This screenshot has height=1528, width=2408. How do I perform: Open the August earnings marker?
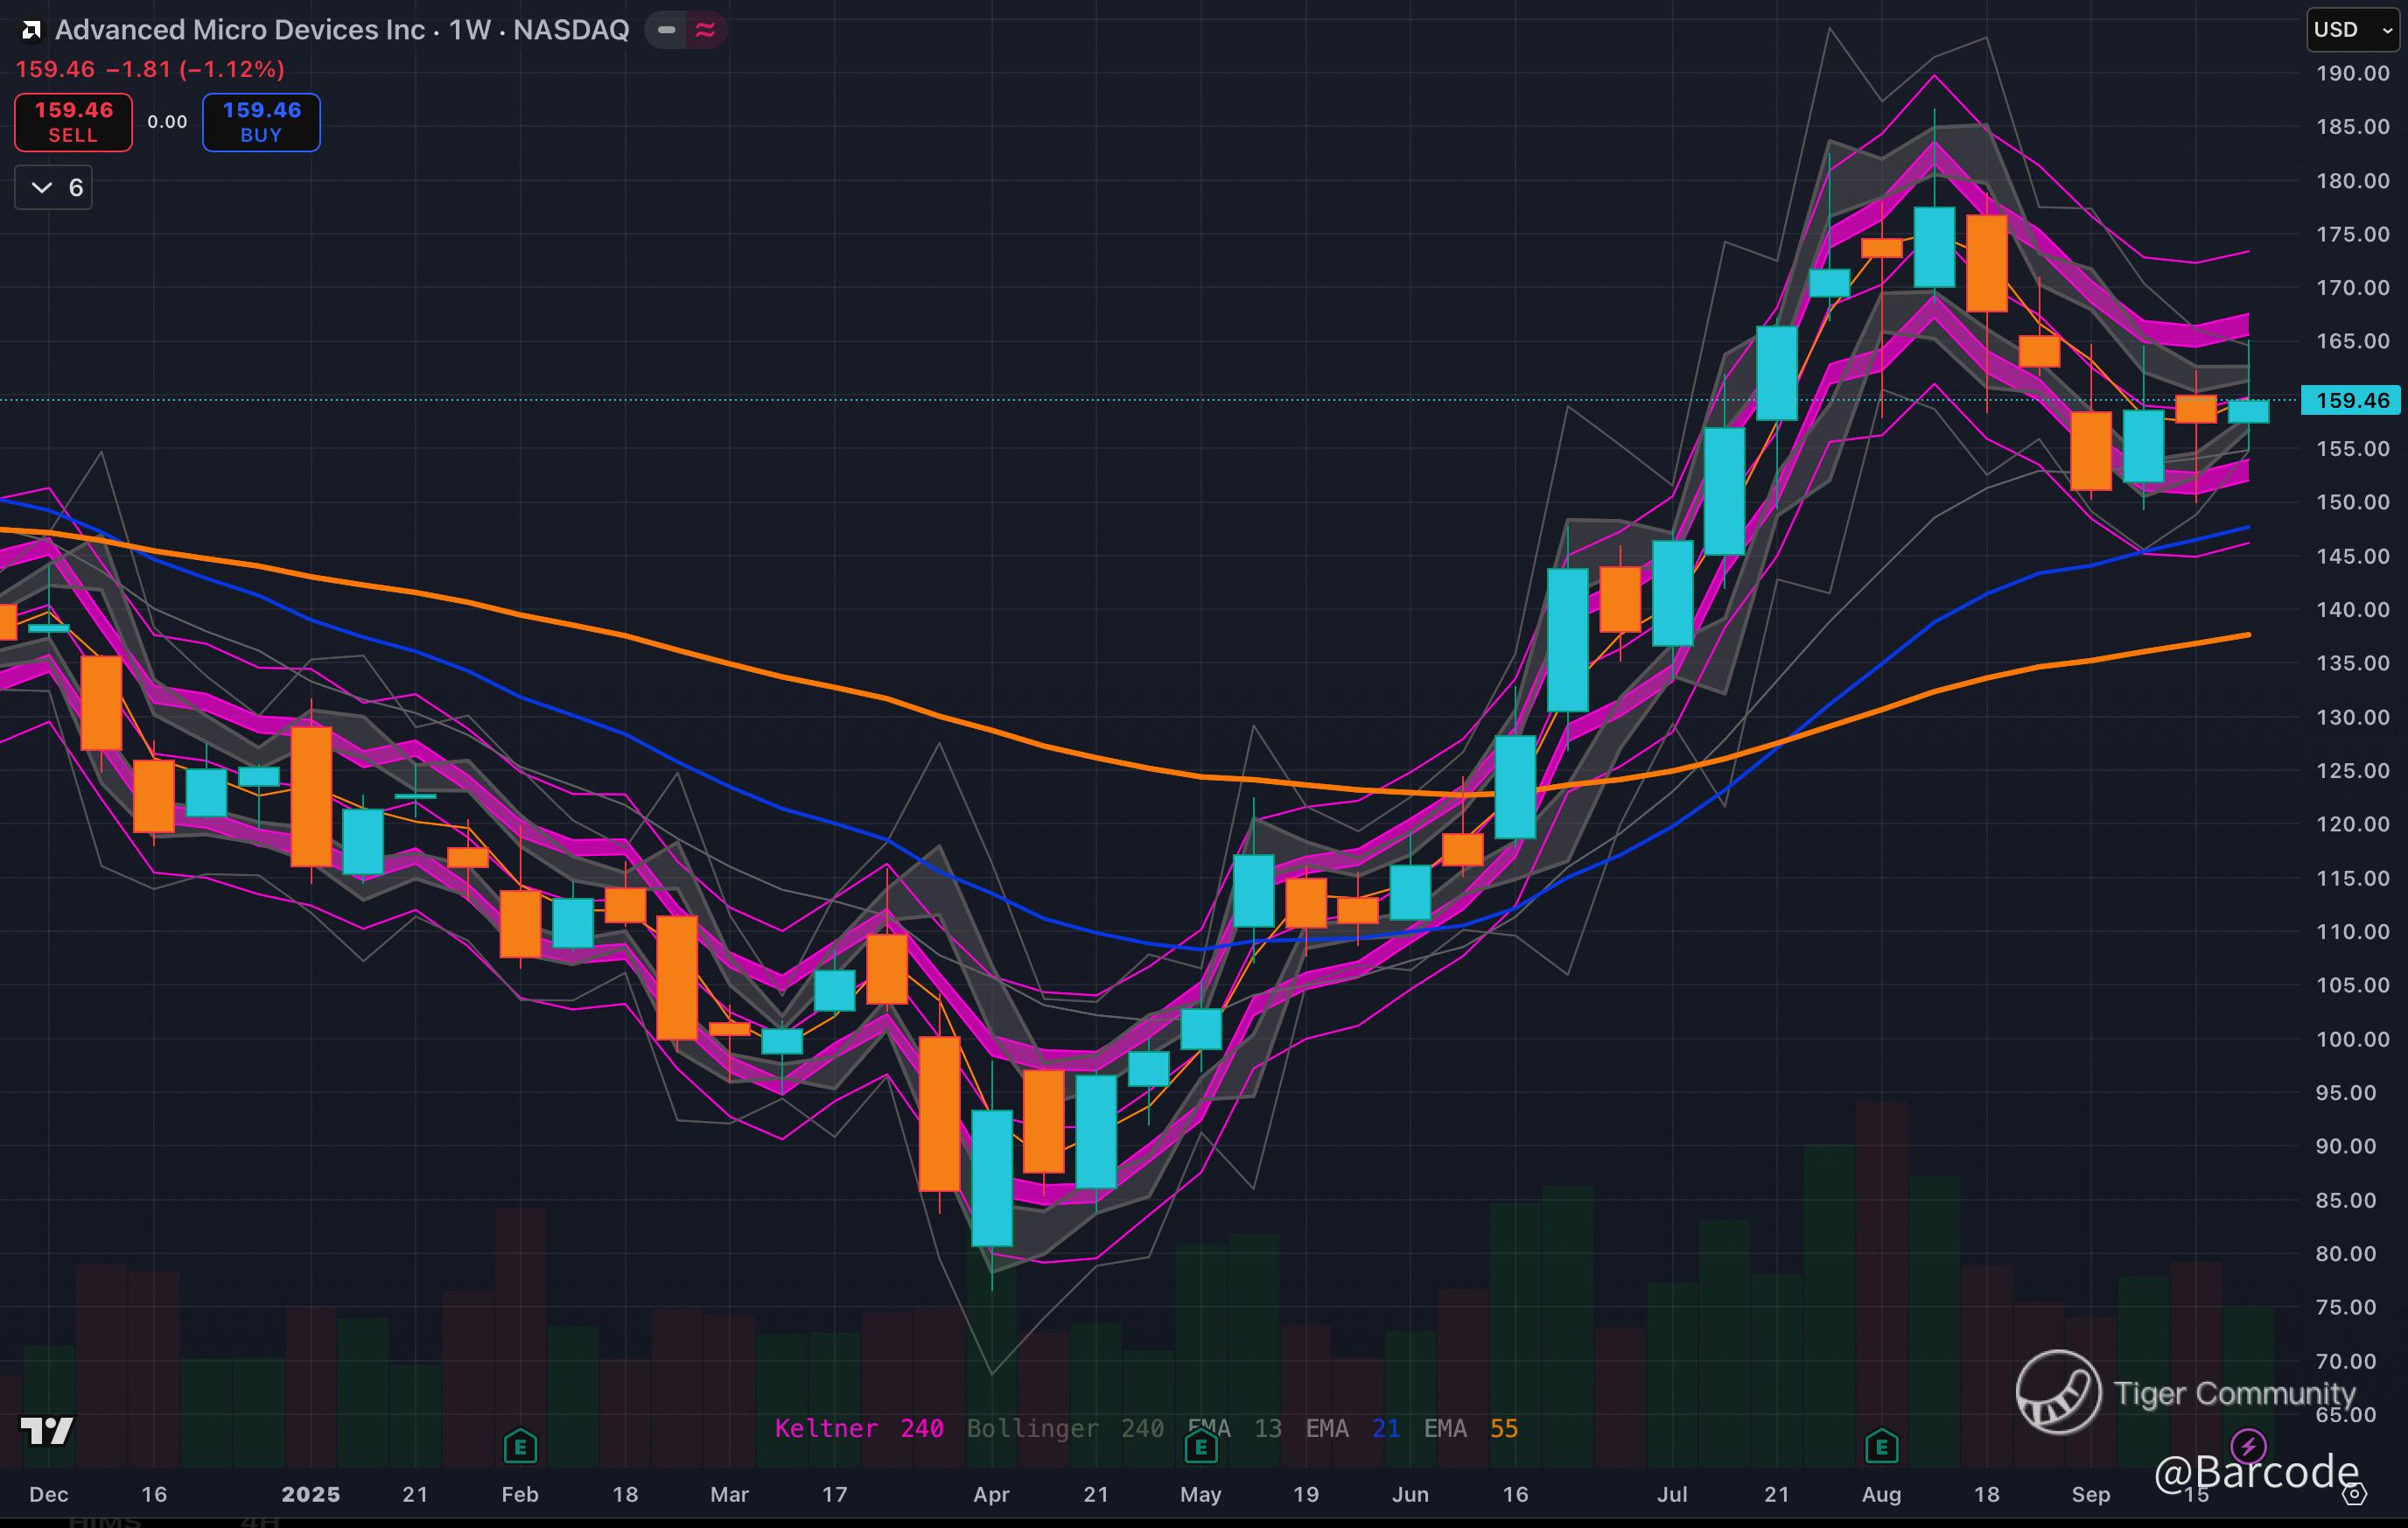(1881, 1446)
